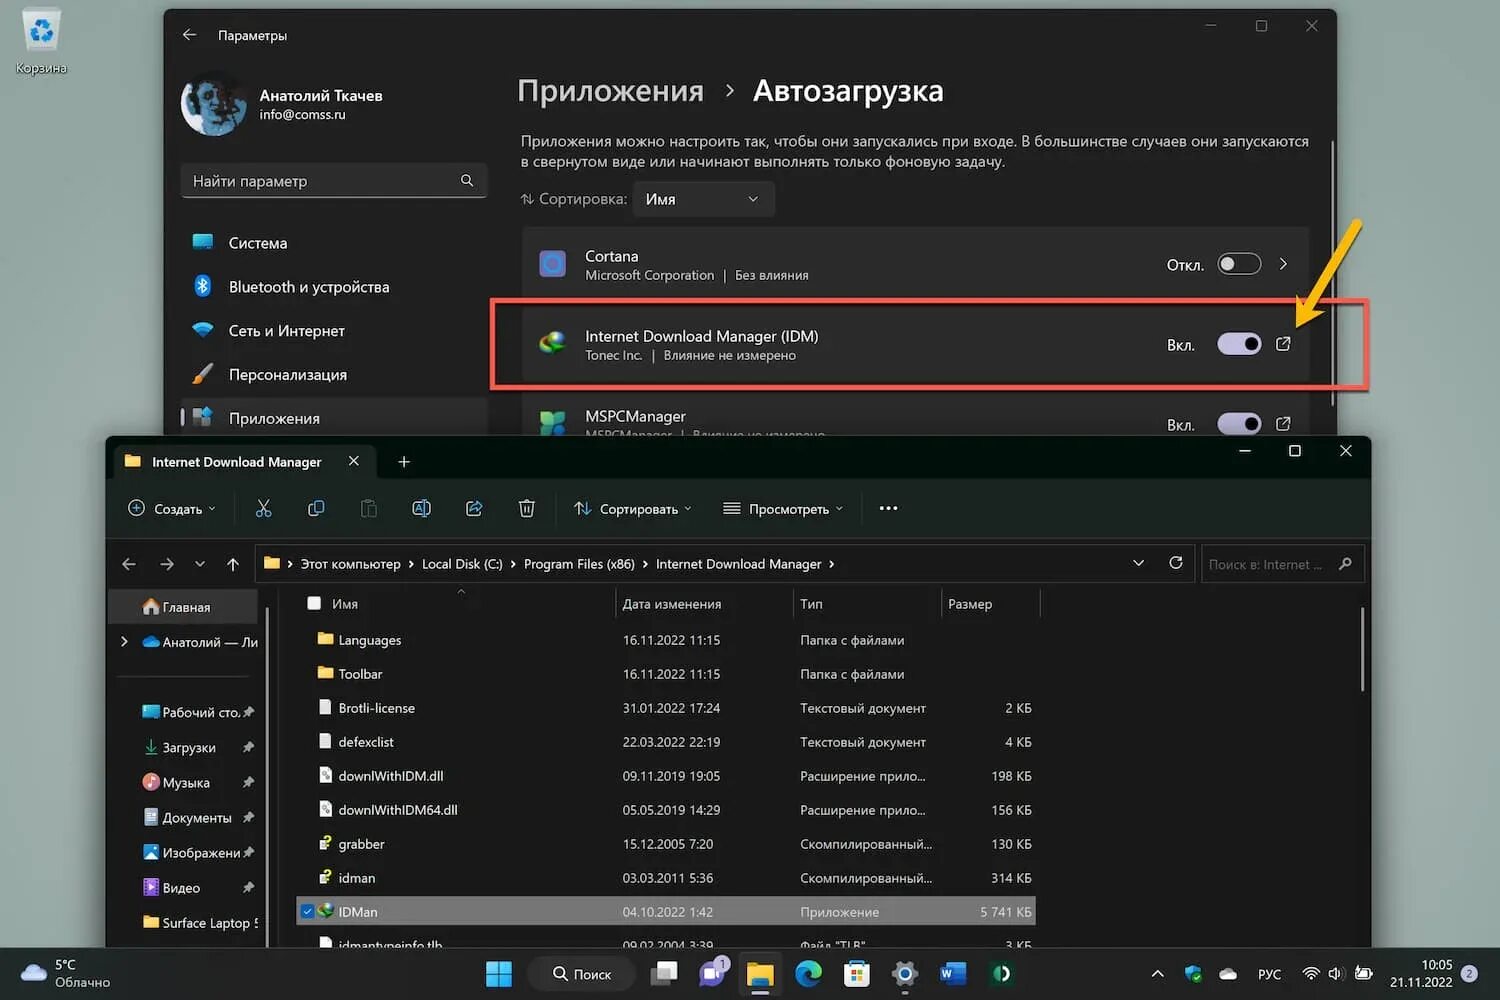Click the IDM green icon in the taskbar
The image size is (1500, 1000).
click(1001, 974)
